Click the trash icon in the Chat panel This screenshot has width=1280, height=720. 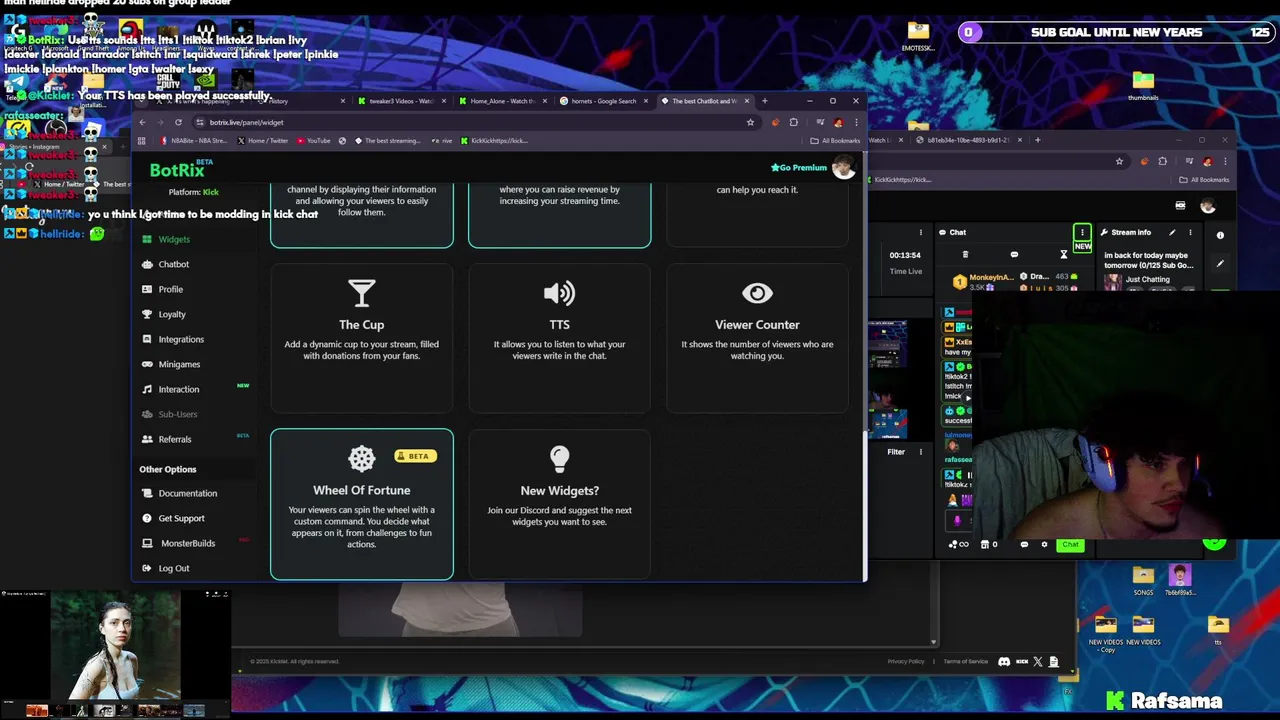point(965,255)
